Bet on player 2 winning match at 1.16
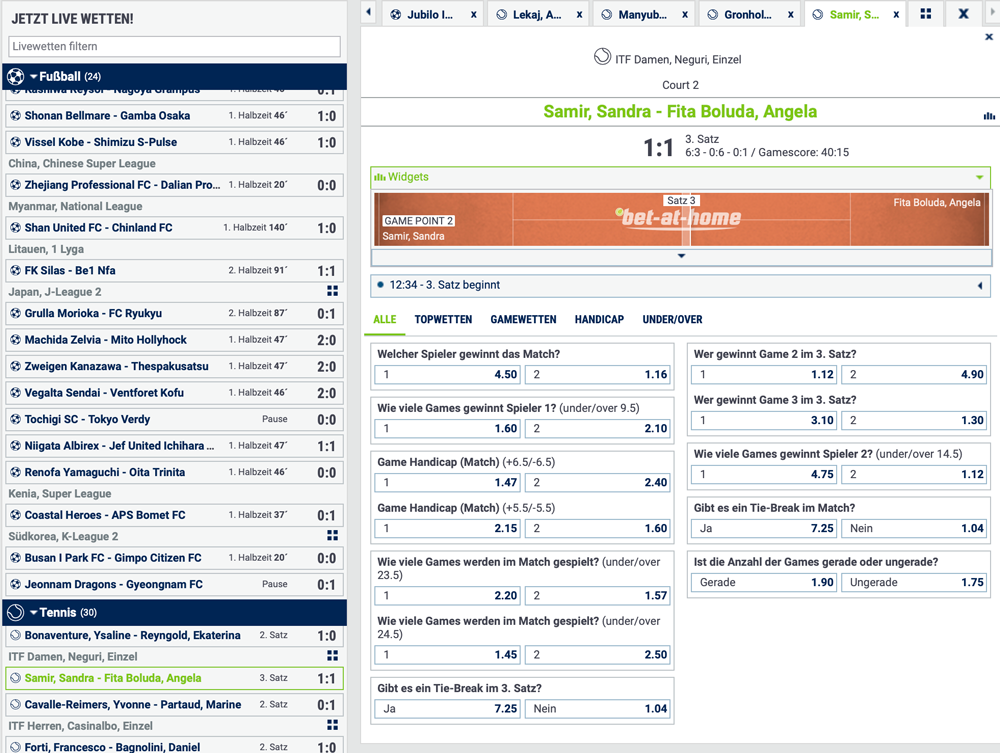Image resolution: width=1000 pixels, height=753 pixels. pyautogui.click(x=598, y=374)
